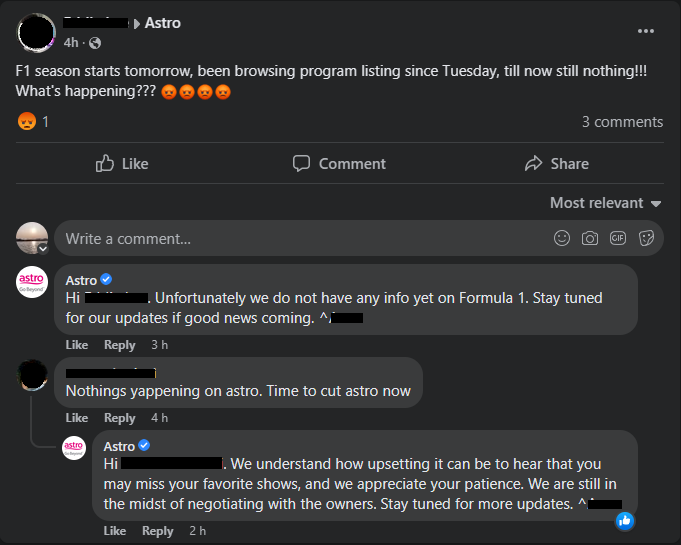Viewport: 681px width, 545px height.
Task: Insert a GIF using the GIF icon
Action: coord(618,238)
